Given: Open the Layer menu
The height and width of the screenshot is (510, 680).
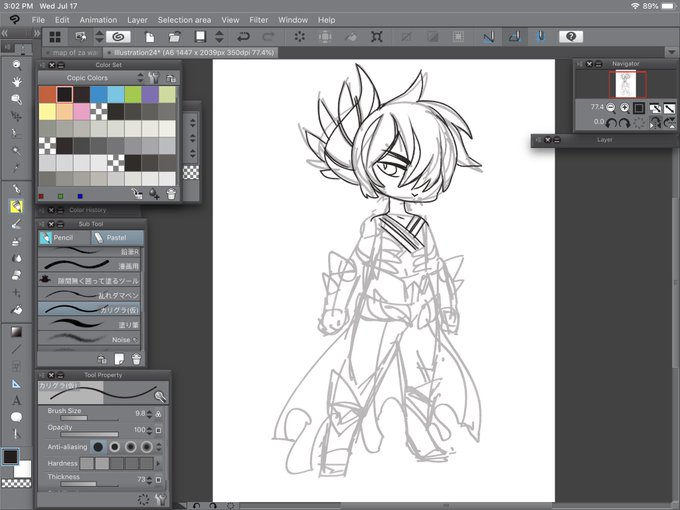Looking at the screenshot, I should click(x=137, y=20).
